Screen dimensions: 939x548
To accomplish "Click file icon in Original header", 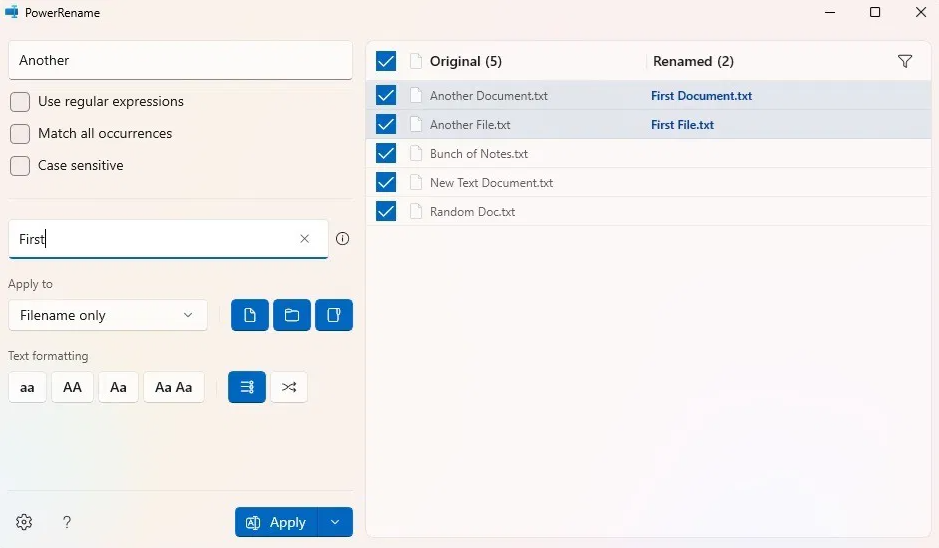I will coord(416,61).
